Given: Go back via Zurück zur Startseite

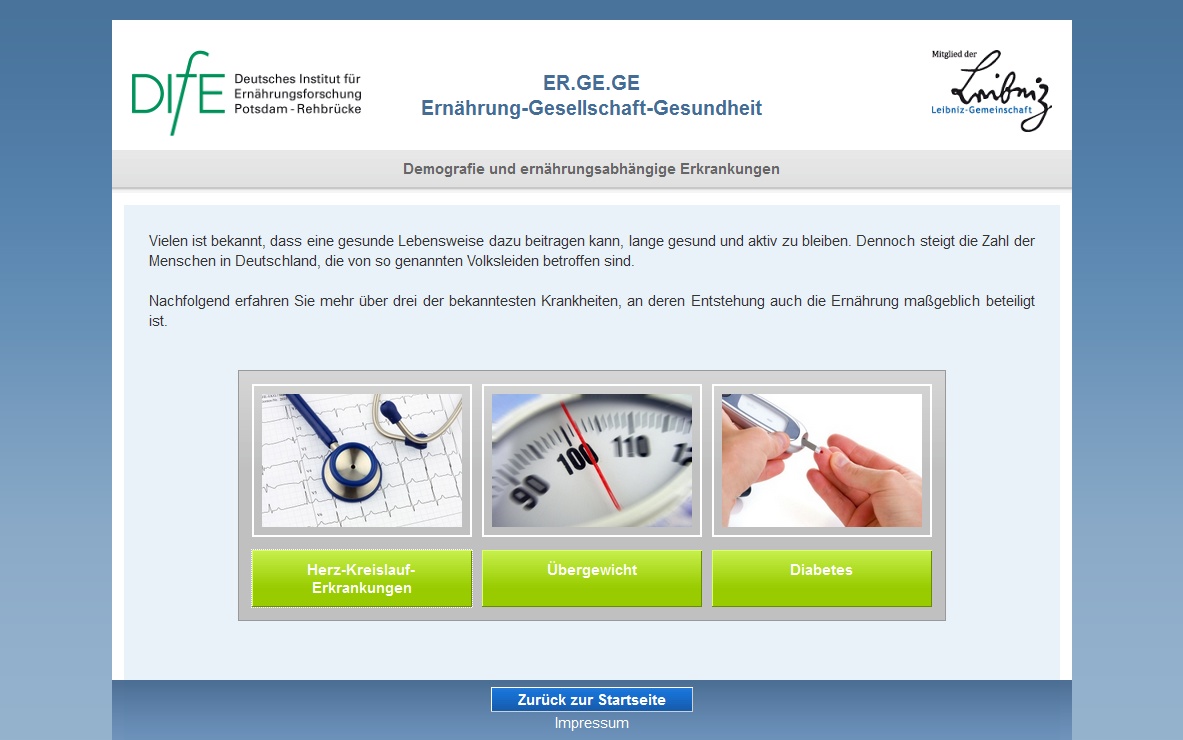Looking at the screenshot, I should (x=592, y=699).
